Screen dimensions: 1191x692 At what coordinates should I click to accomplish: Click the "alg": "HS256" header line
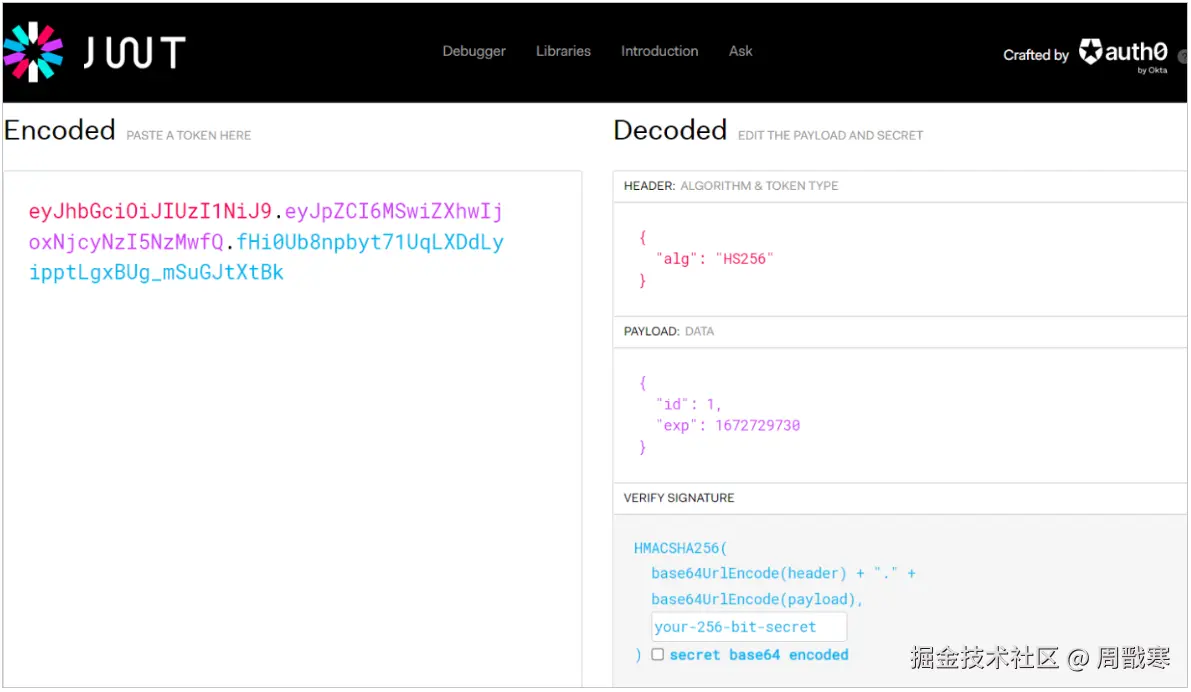715,259
